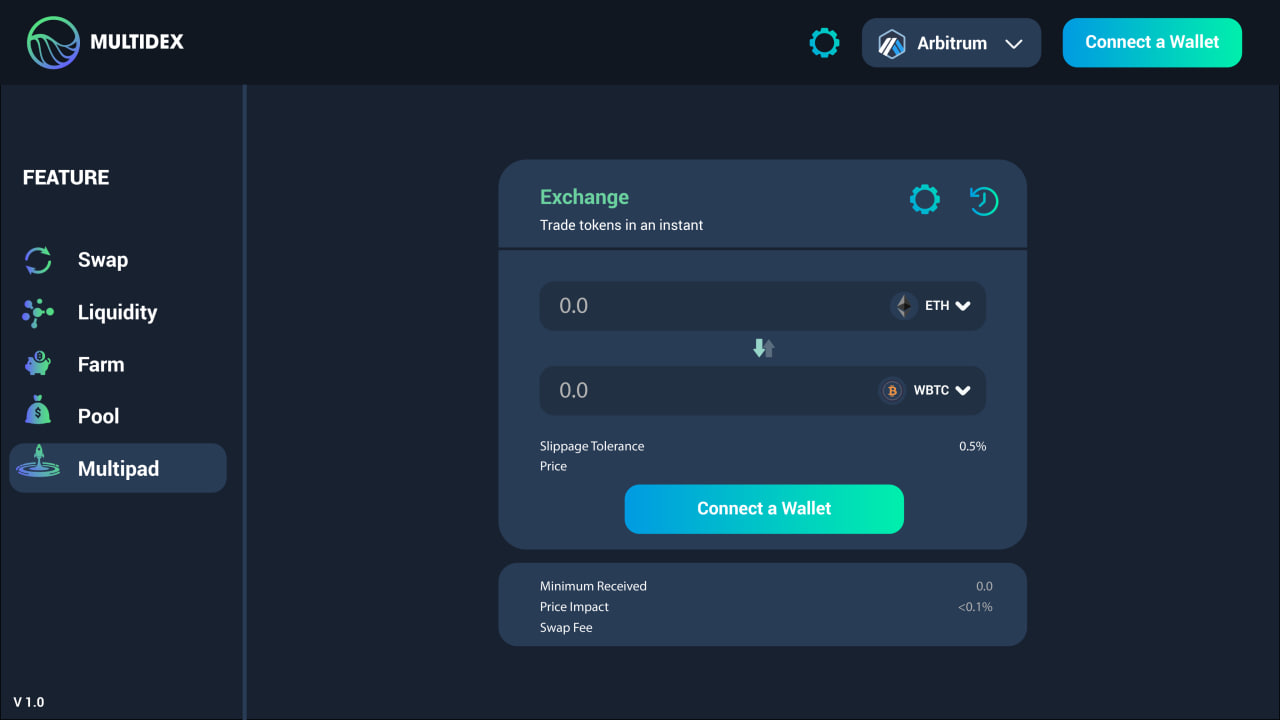Screen dimensions: 1280x720
Task: Click the MULTIDEX logo
Action: [104, 42]
